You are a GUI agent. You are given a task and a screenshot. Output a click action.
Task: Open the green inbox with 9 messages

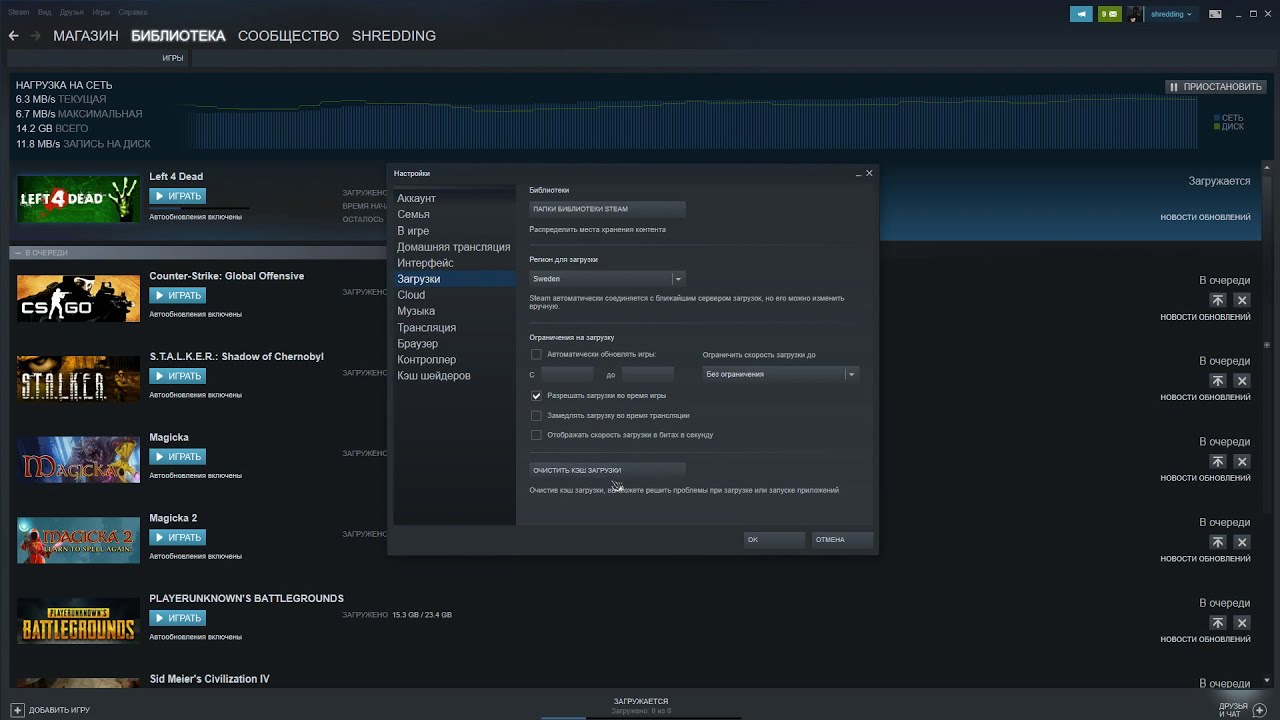(1109, 14)
